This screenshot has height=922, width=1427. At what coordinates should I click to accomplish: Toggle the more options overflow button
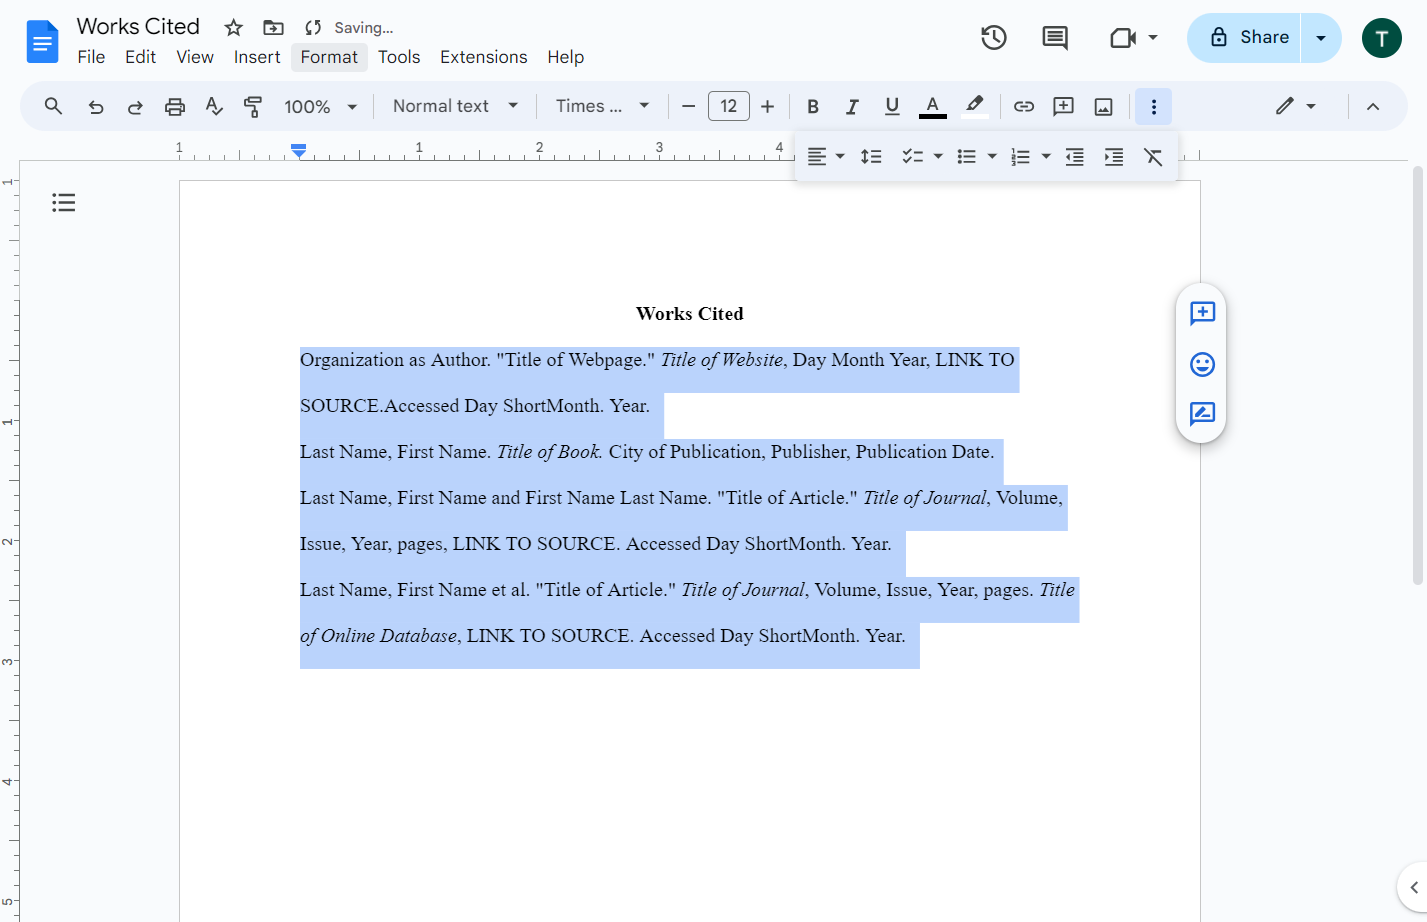tap(1153, 107)
